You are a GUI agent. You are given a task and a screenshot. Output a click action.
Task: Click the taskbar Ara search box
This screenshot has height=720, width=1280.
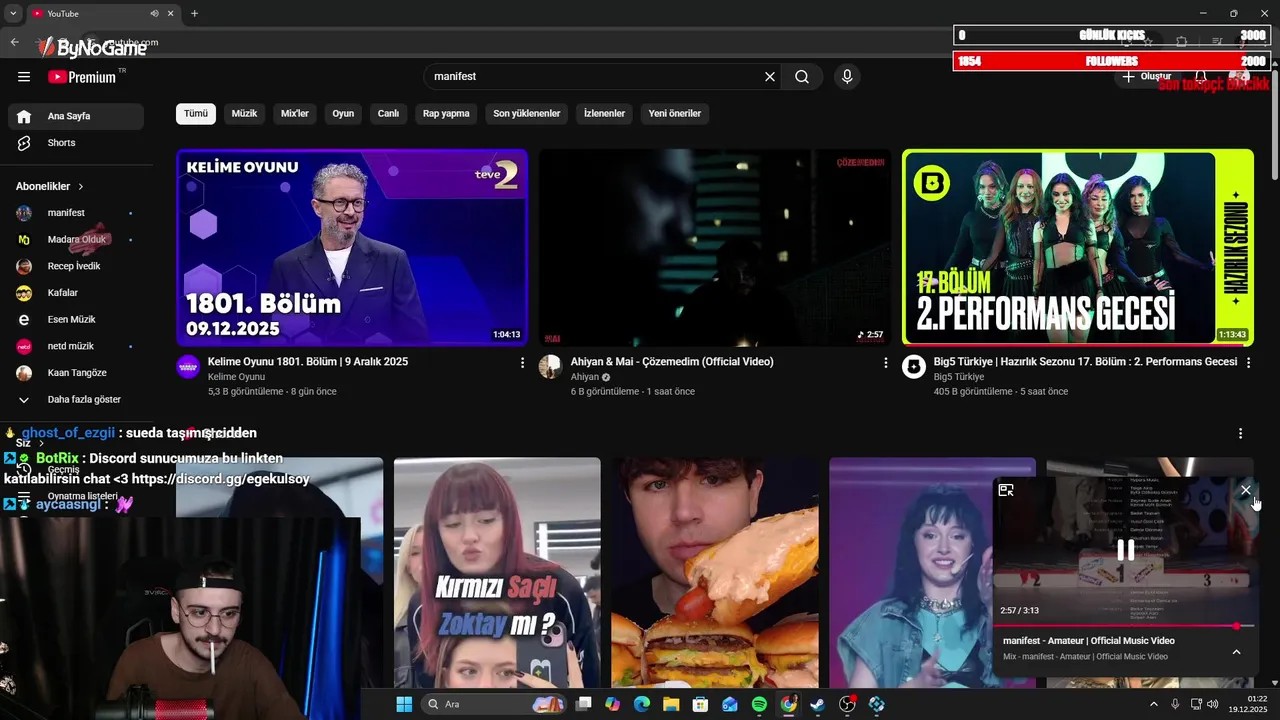(494, 704)
